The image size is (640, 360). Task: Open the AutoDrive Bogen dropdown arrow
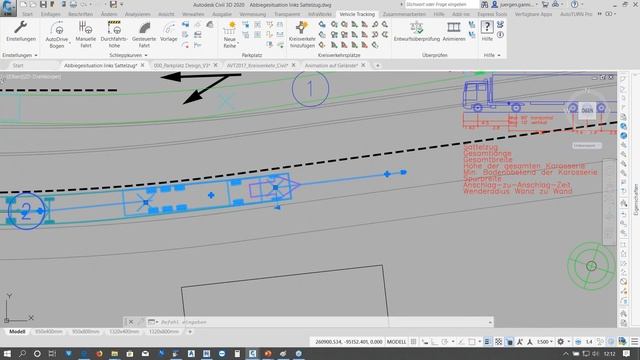pos(70,42)
